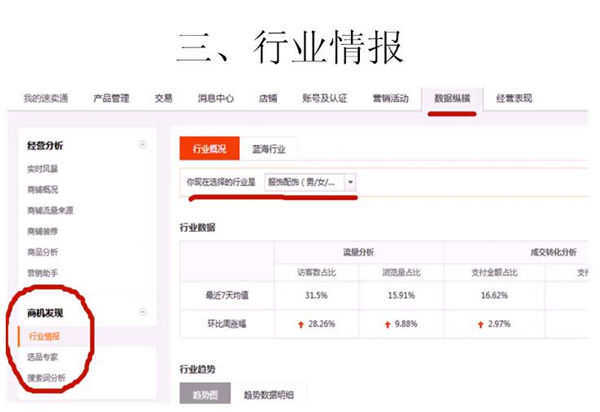The height and width of the screenshot is (412, 600).
Task: Open the 交易 tab
Action: [x=163, y=98]
